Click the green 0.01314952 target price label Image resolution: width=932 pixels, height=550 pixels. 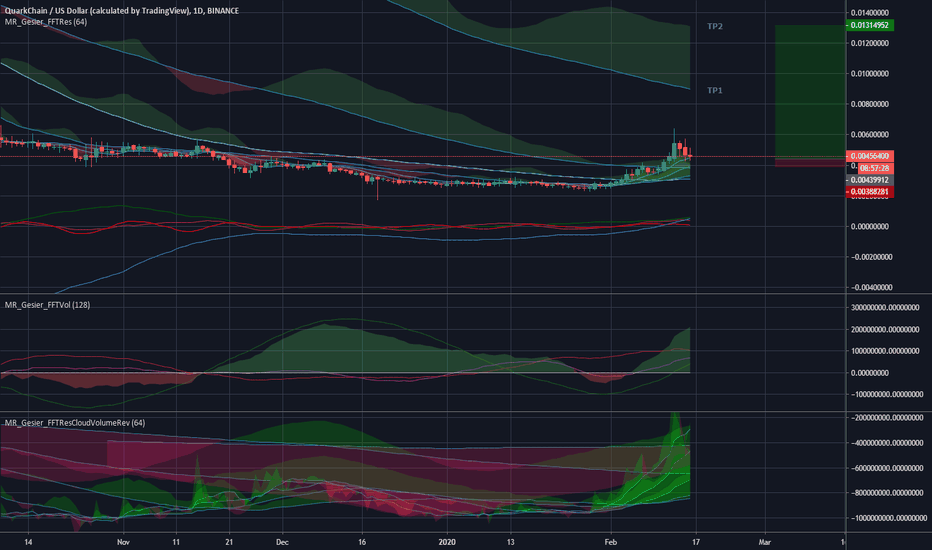tap(870, 25)
